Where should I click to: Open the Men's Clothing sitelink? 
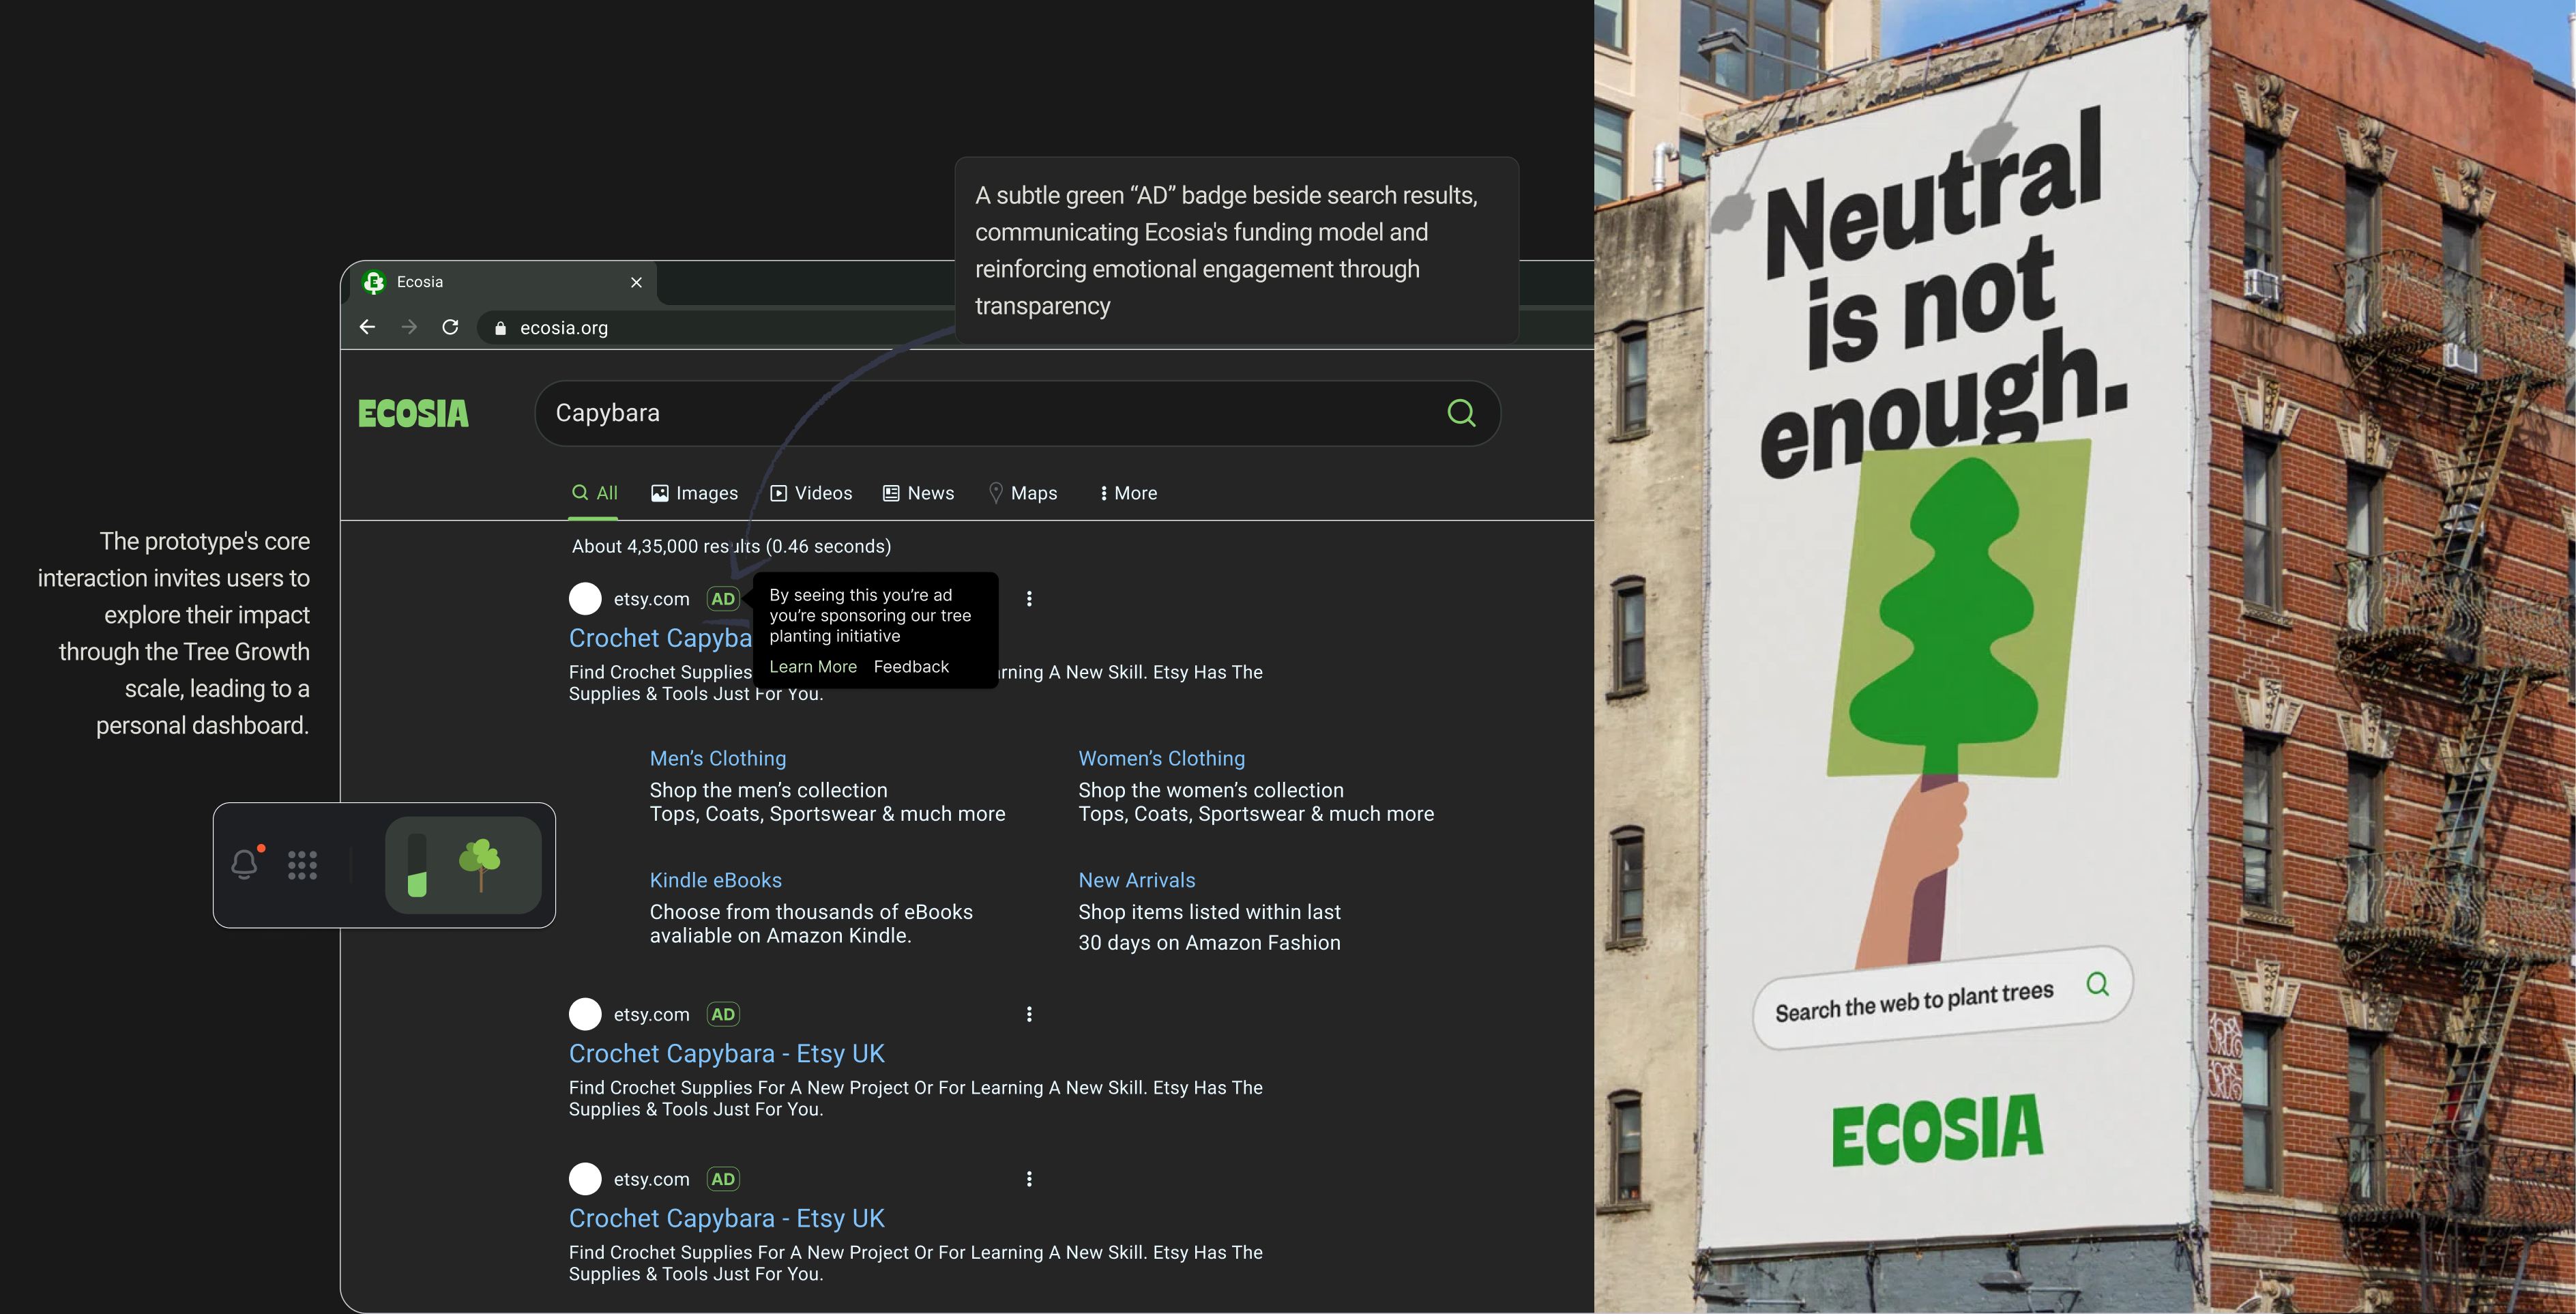(717, 758)
